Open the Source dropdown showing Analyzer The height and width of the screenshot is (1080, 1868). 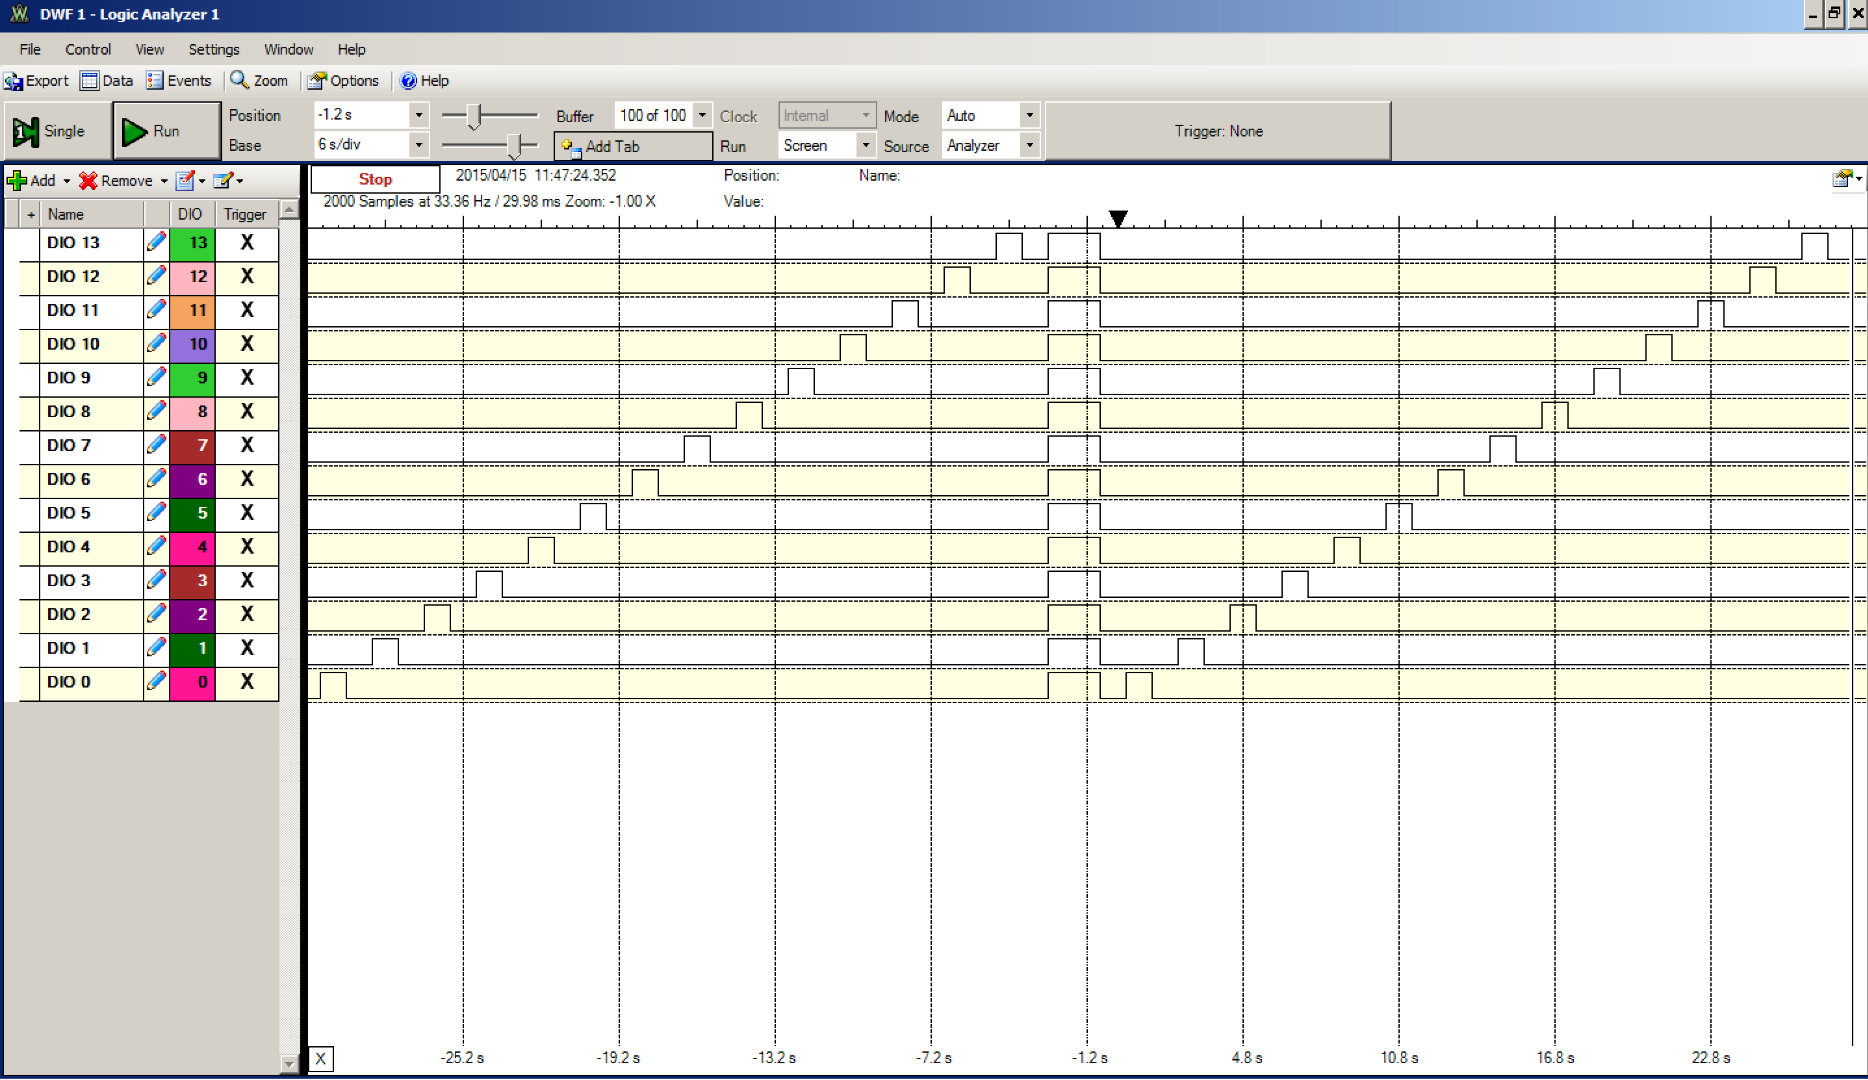coord(1029,145)
